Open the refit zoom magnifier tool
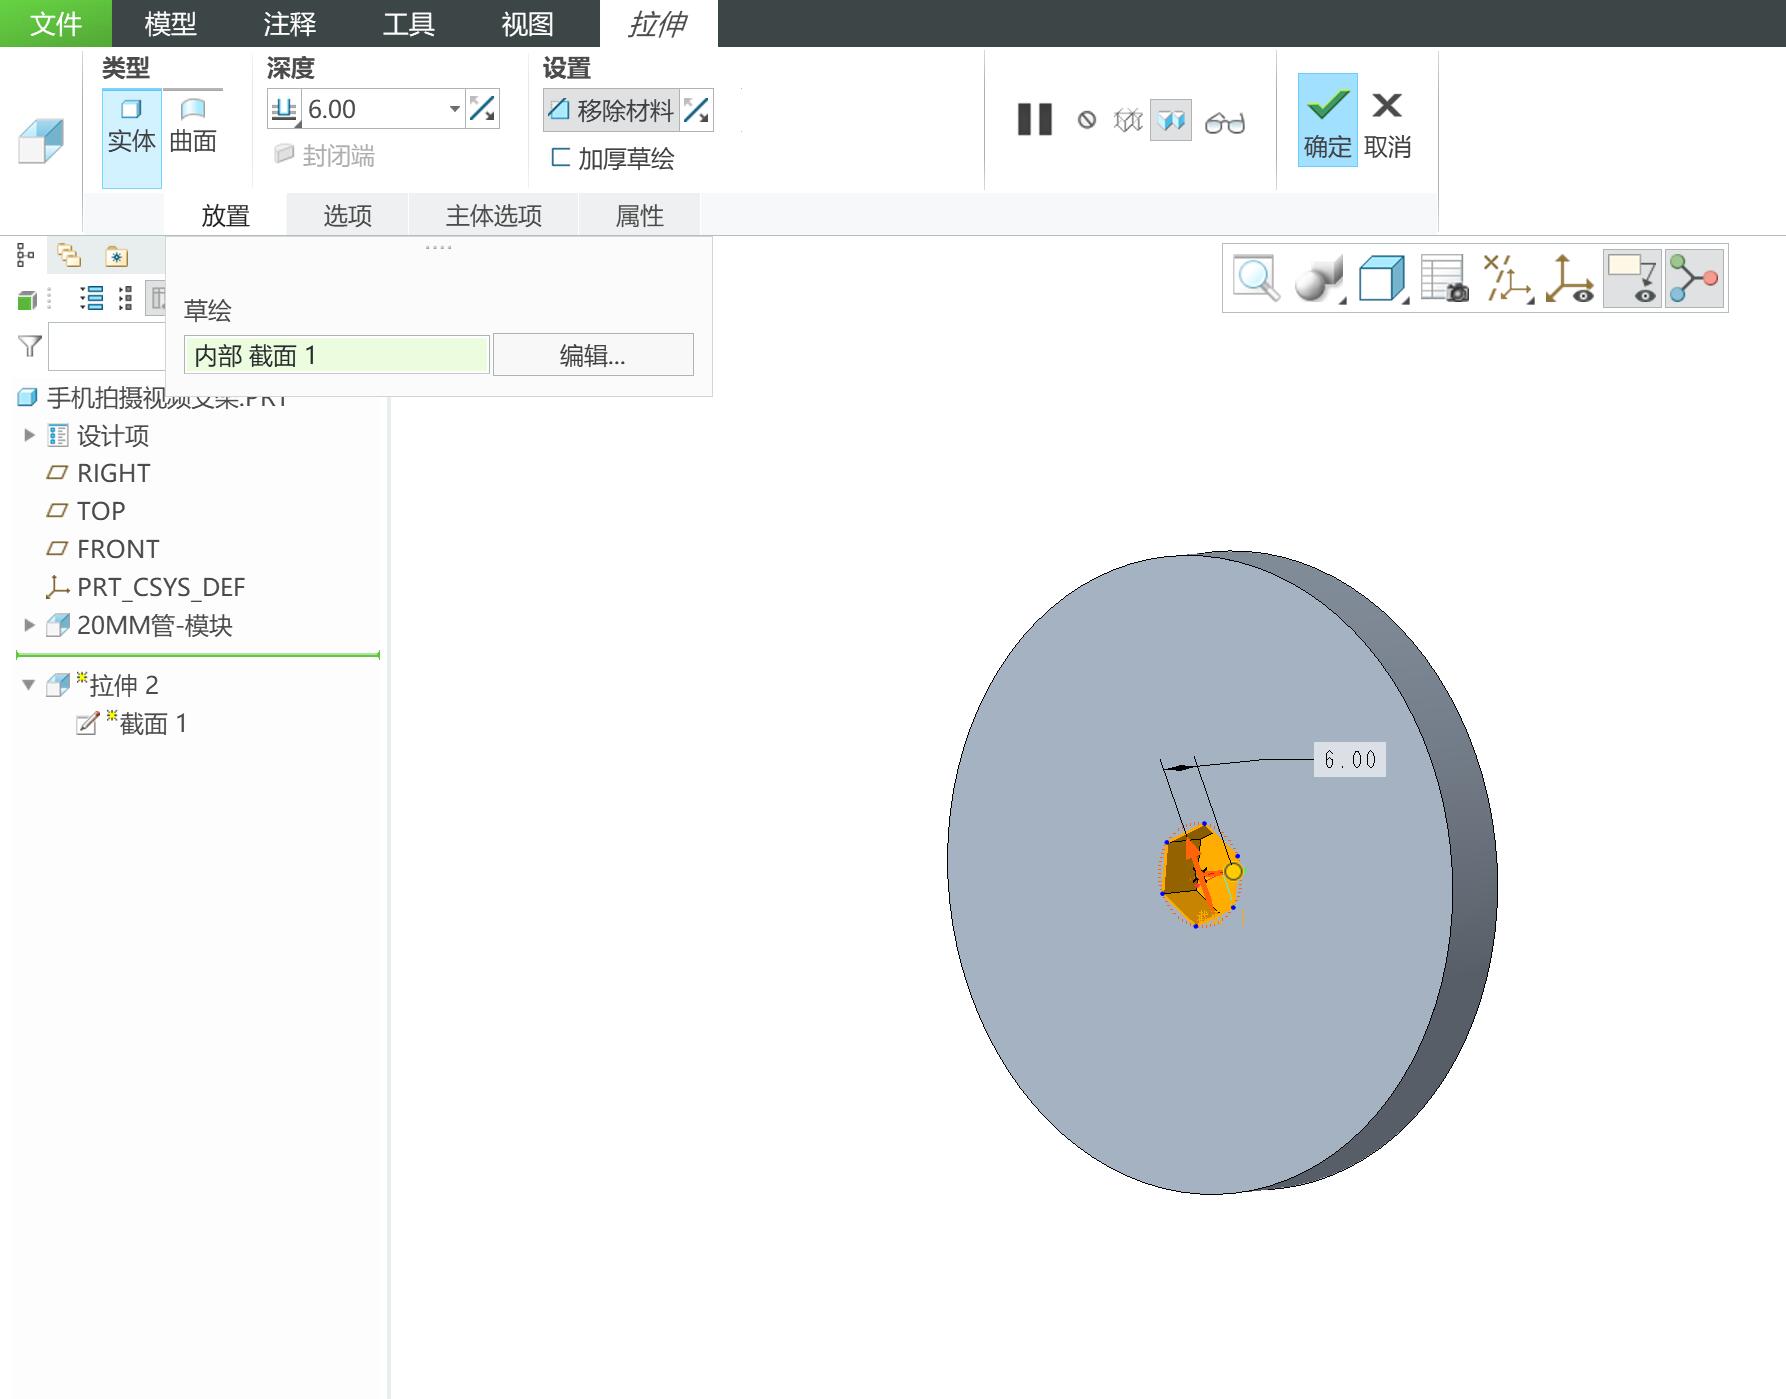 tap(1256, 279)
